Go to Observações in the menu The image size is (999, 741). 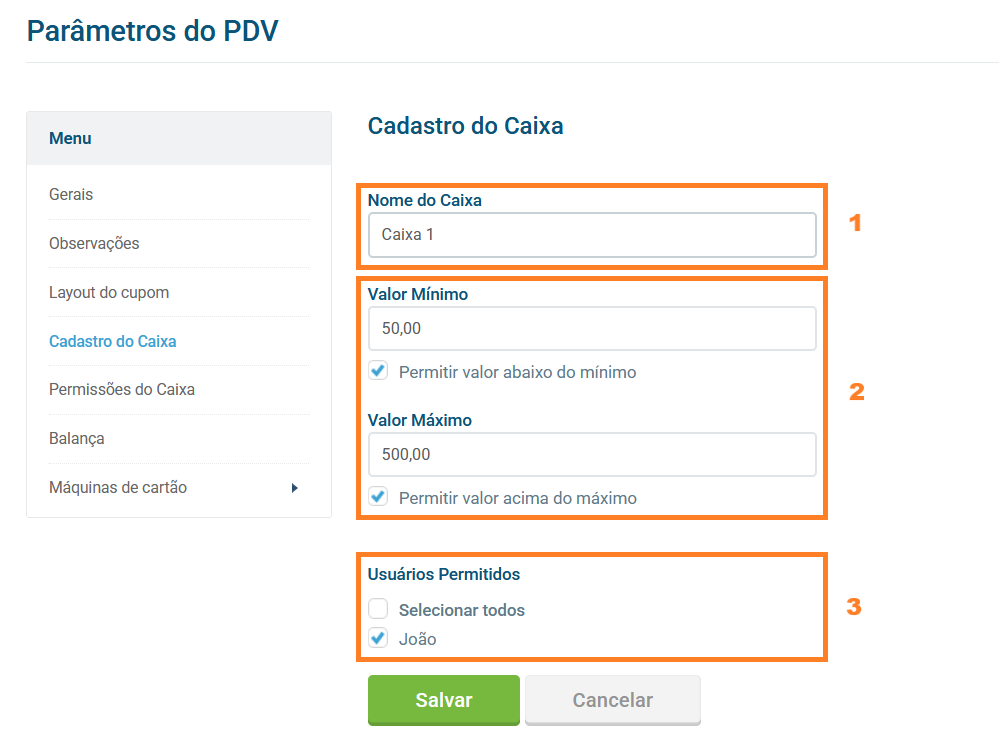click(94, 243)
